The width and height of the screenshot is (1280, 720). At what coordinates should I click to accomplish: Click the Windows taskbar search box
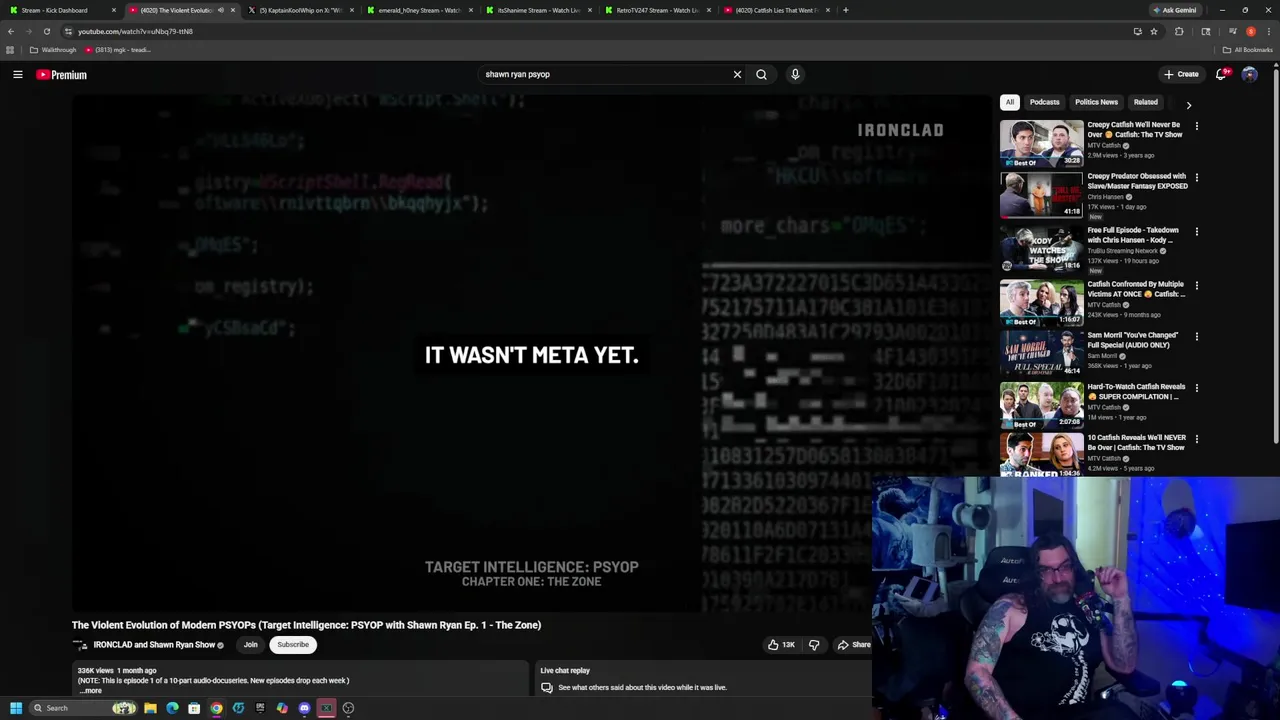(84, 708)
